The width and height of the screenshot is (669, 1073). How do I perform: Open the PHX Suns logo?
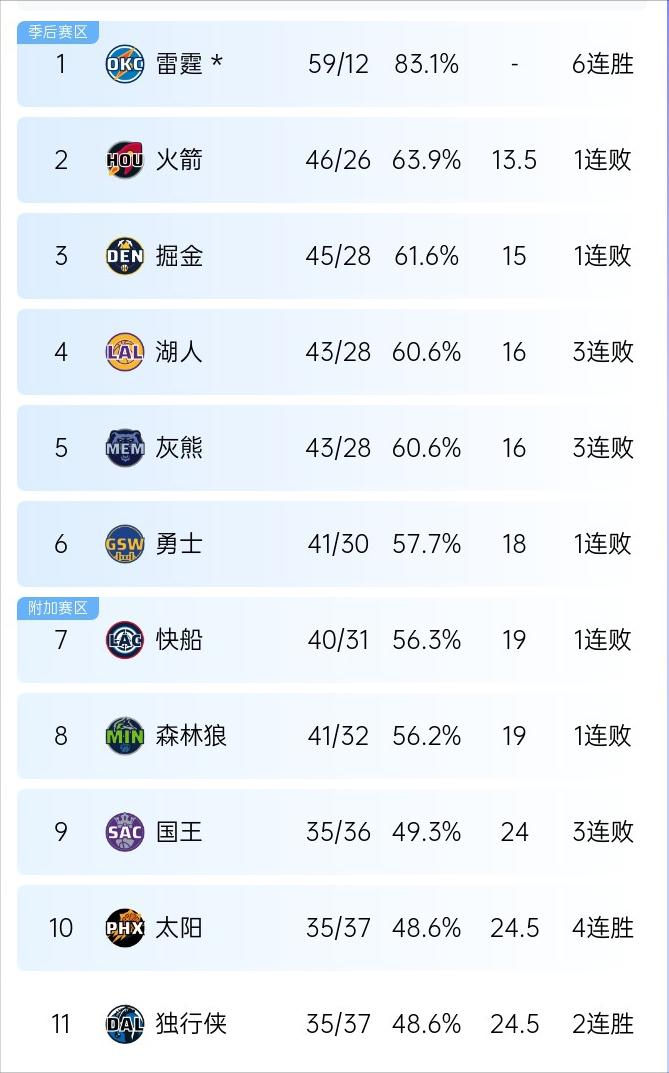tap(125, 928)
